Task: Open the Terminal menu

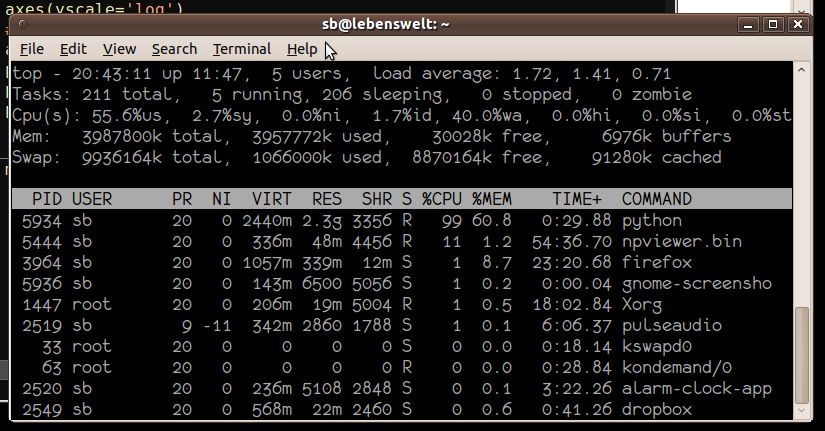Action: pos(241,48)
